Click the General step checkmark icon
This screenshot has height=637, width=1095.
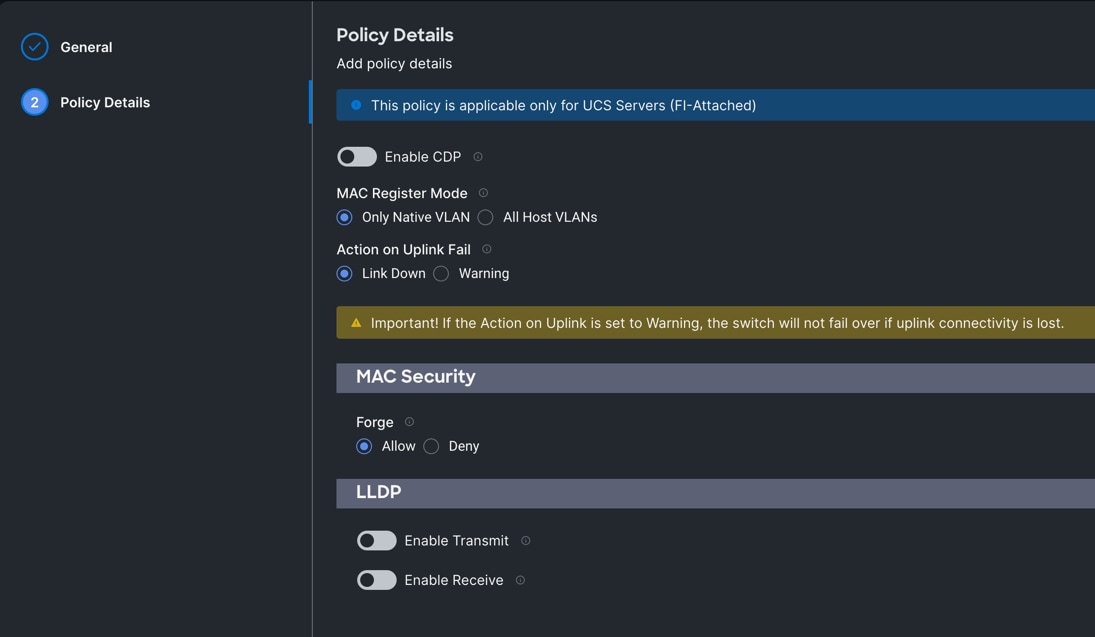tap(35, 47)
